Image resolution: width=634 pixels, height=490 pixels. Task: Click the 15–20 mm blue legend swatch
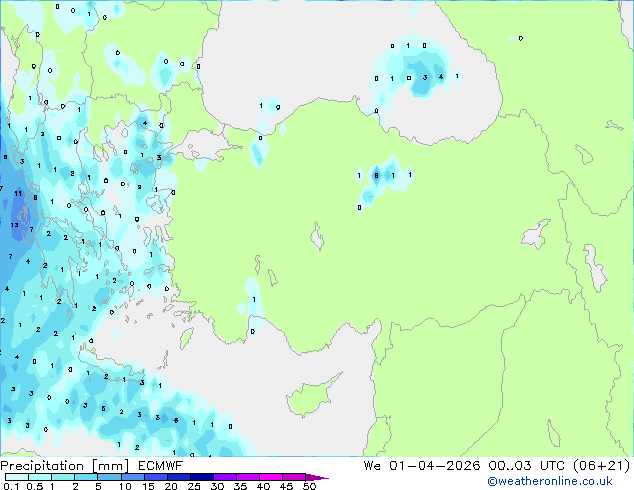tap(155, 477)
